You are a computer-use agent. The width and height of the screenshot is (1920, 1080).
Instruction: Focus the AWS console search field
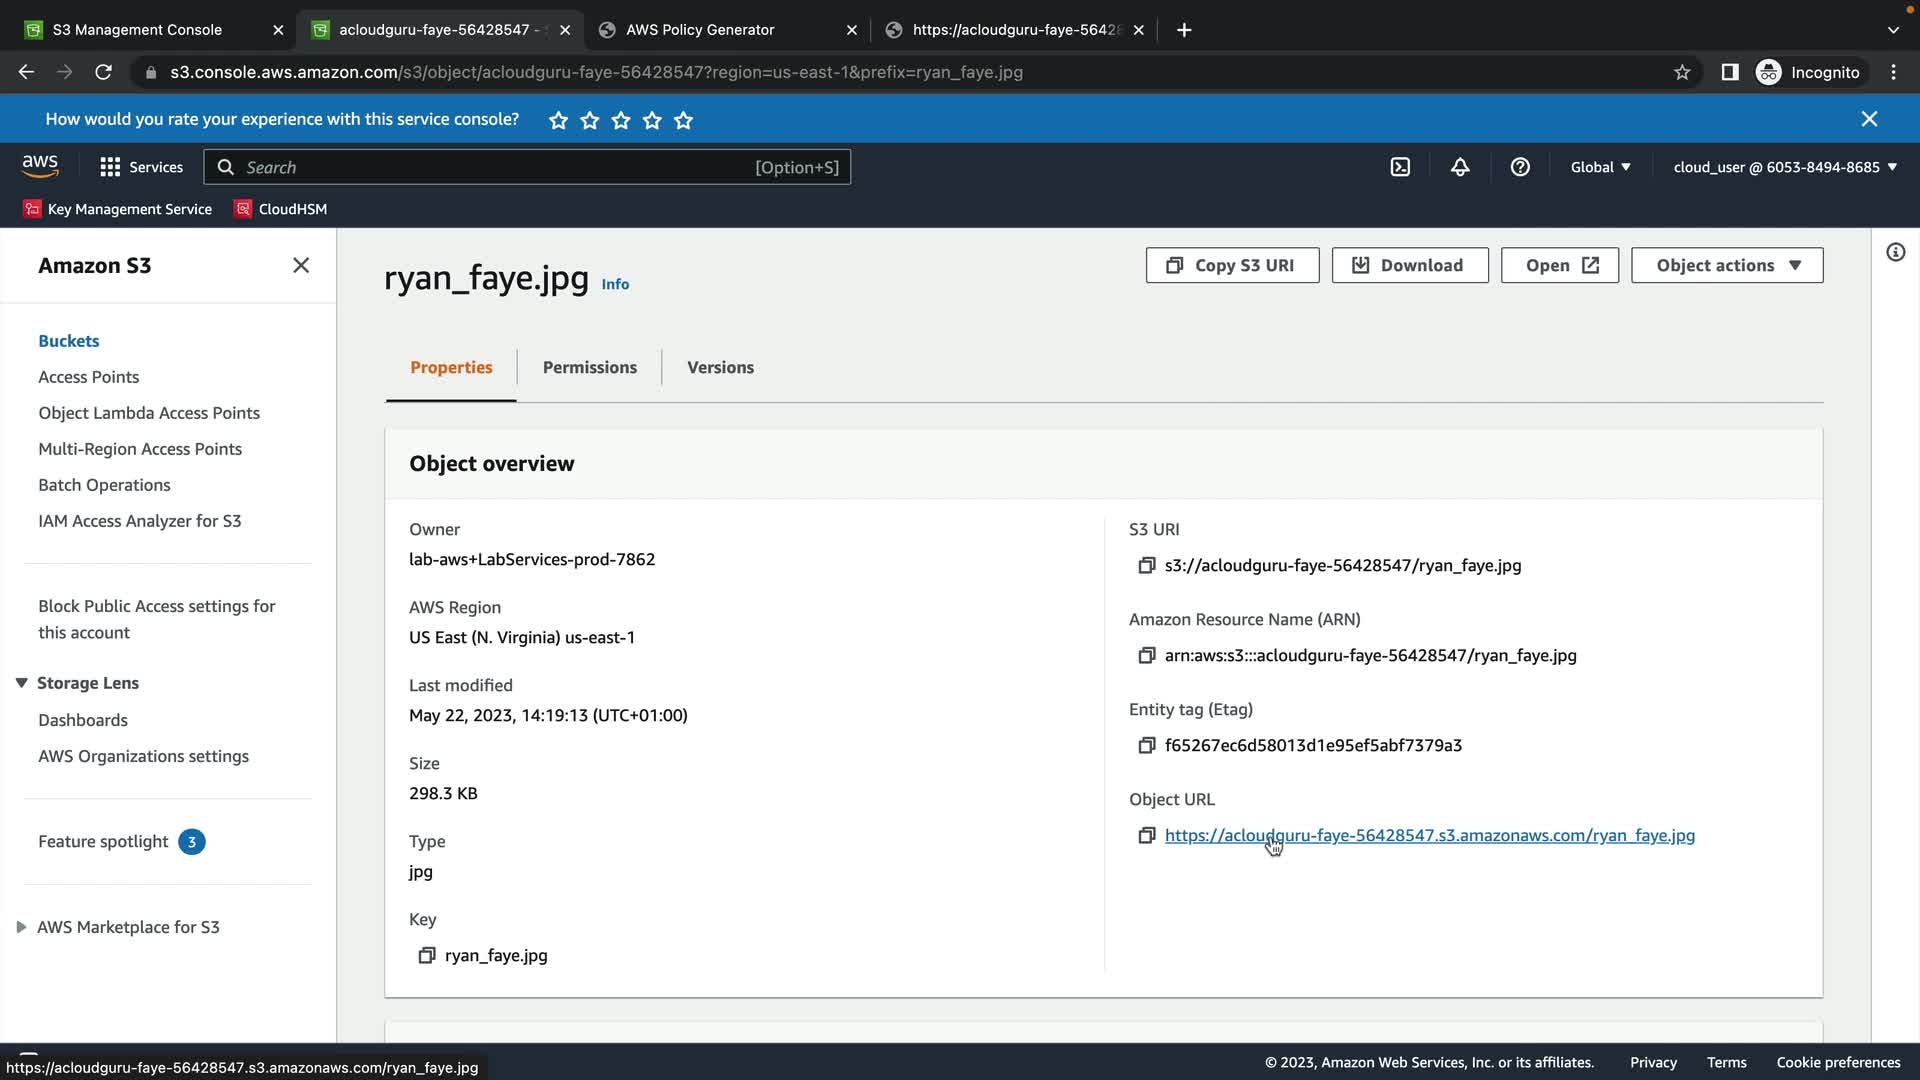point(500,167)
